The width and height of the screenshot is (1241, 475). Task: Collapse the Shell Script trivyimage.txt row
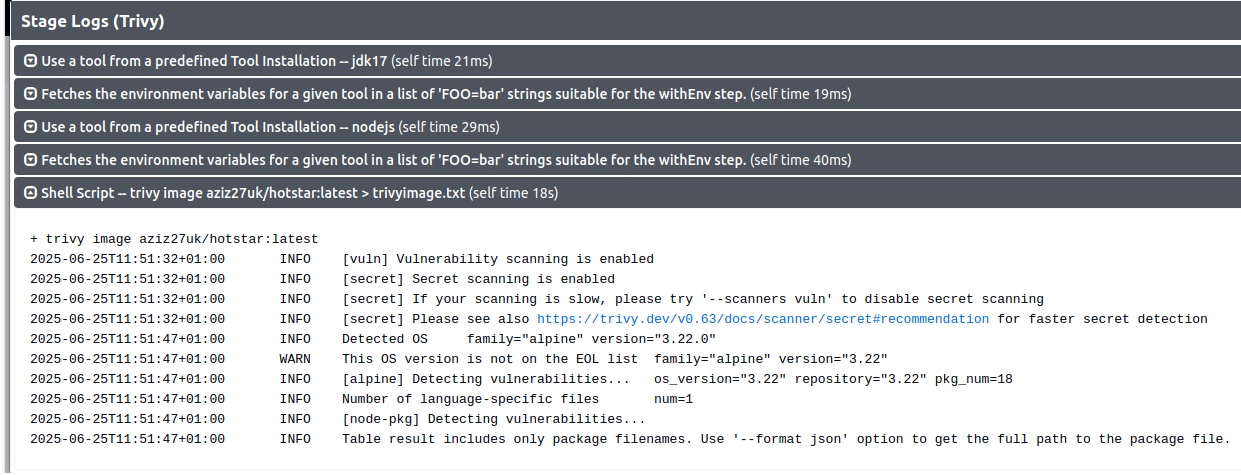click(x=627, y=193)
